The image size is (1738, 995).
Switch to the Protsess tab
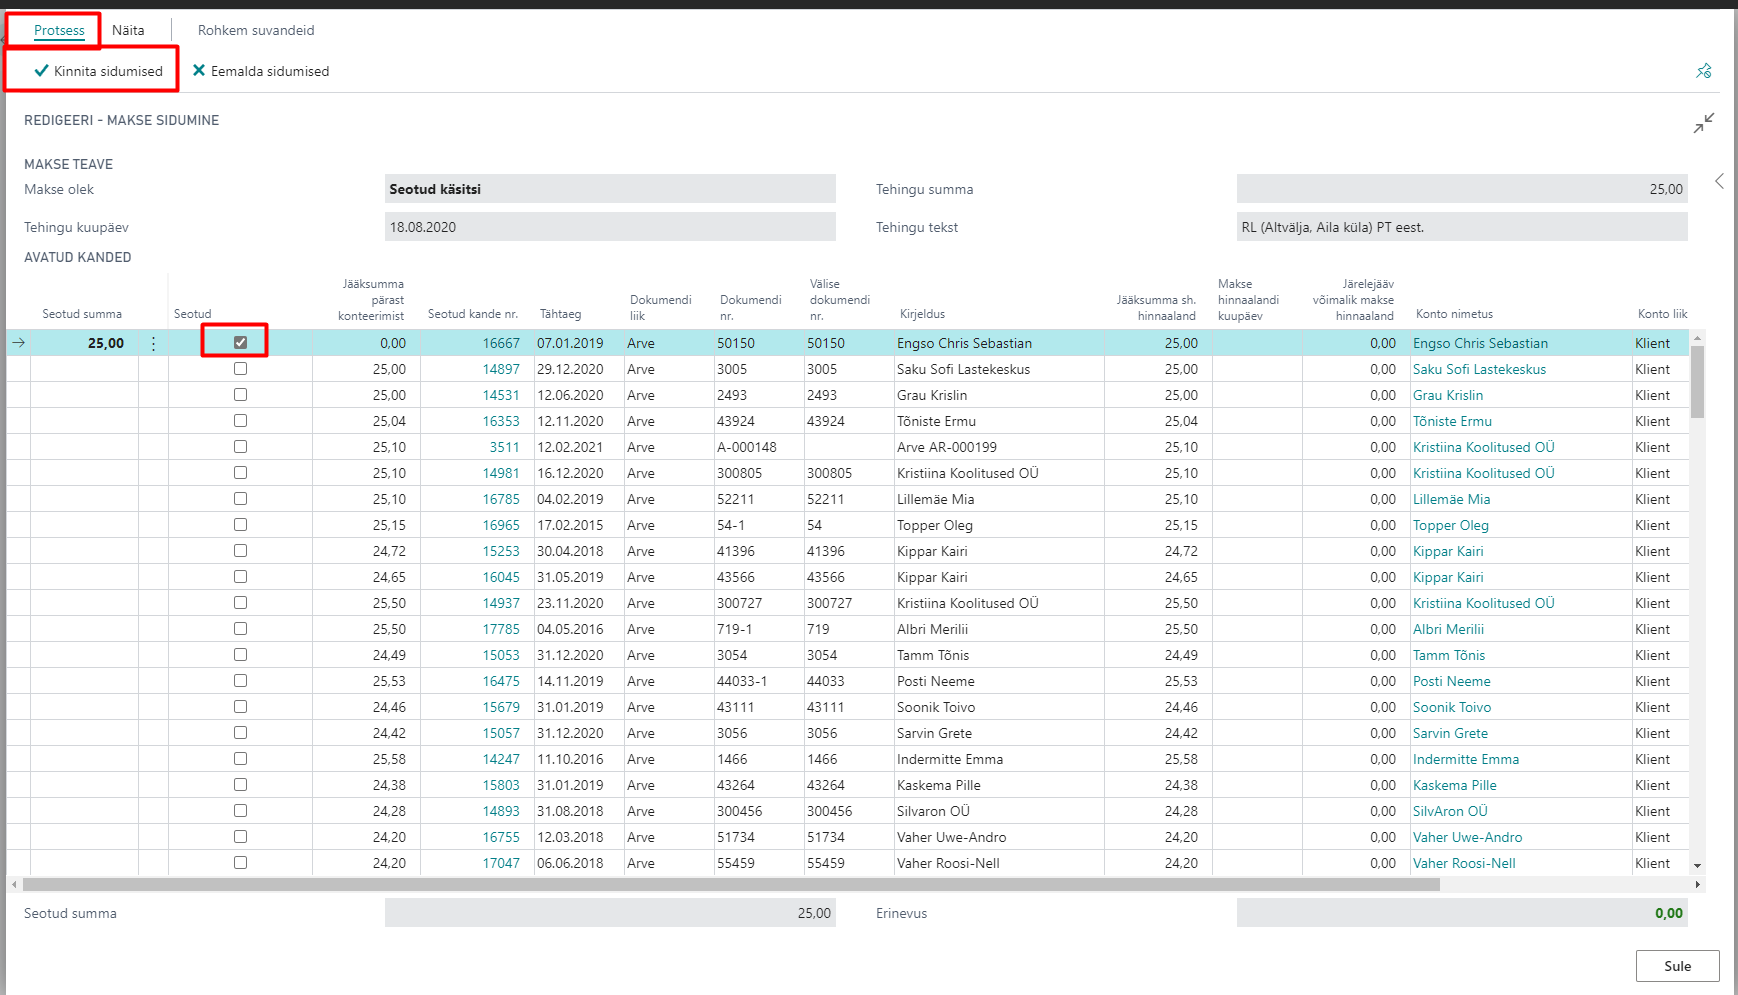tap(59, 30)
